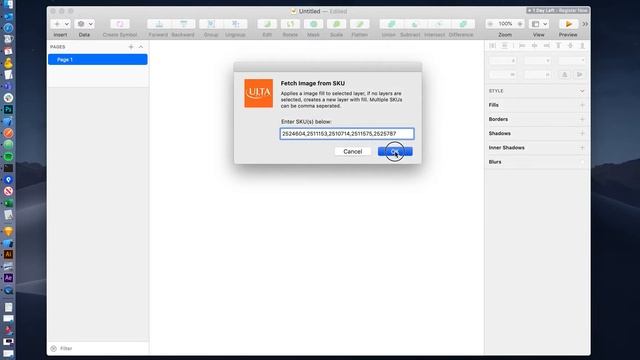Viewport: 640px width, 360px height.
Task: Click the Rotate toolbar icon
Action: [x=290, y=24]
